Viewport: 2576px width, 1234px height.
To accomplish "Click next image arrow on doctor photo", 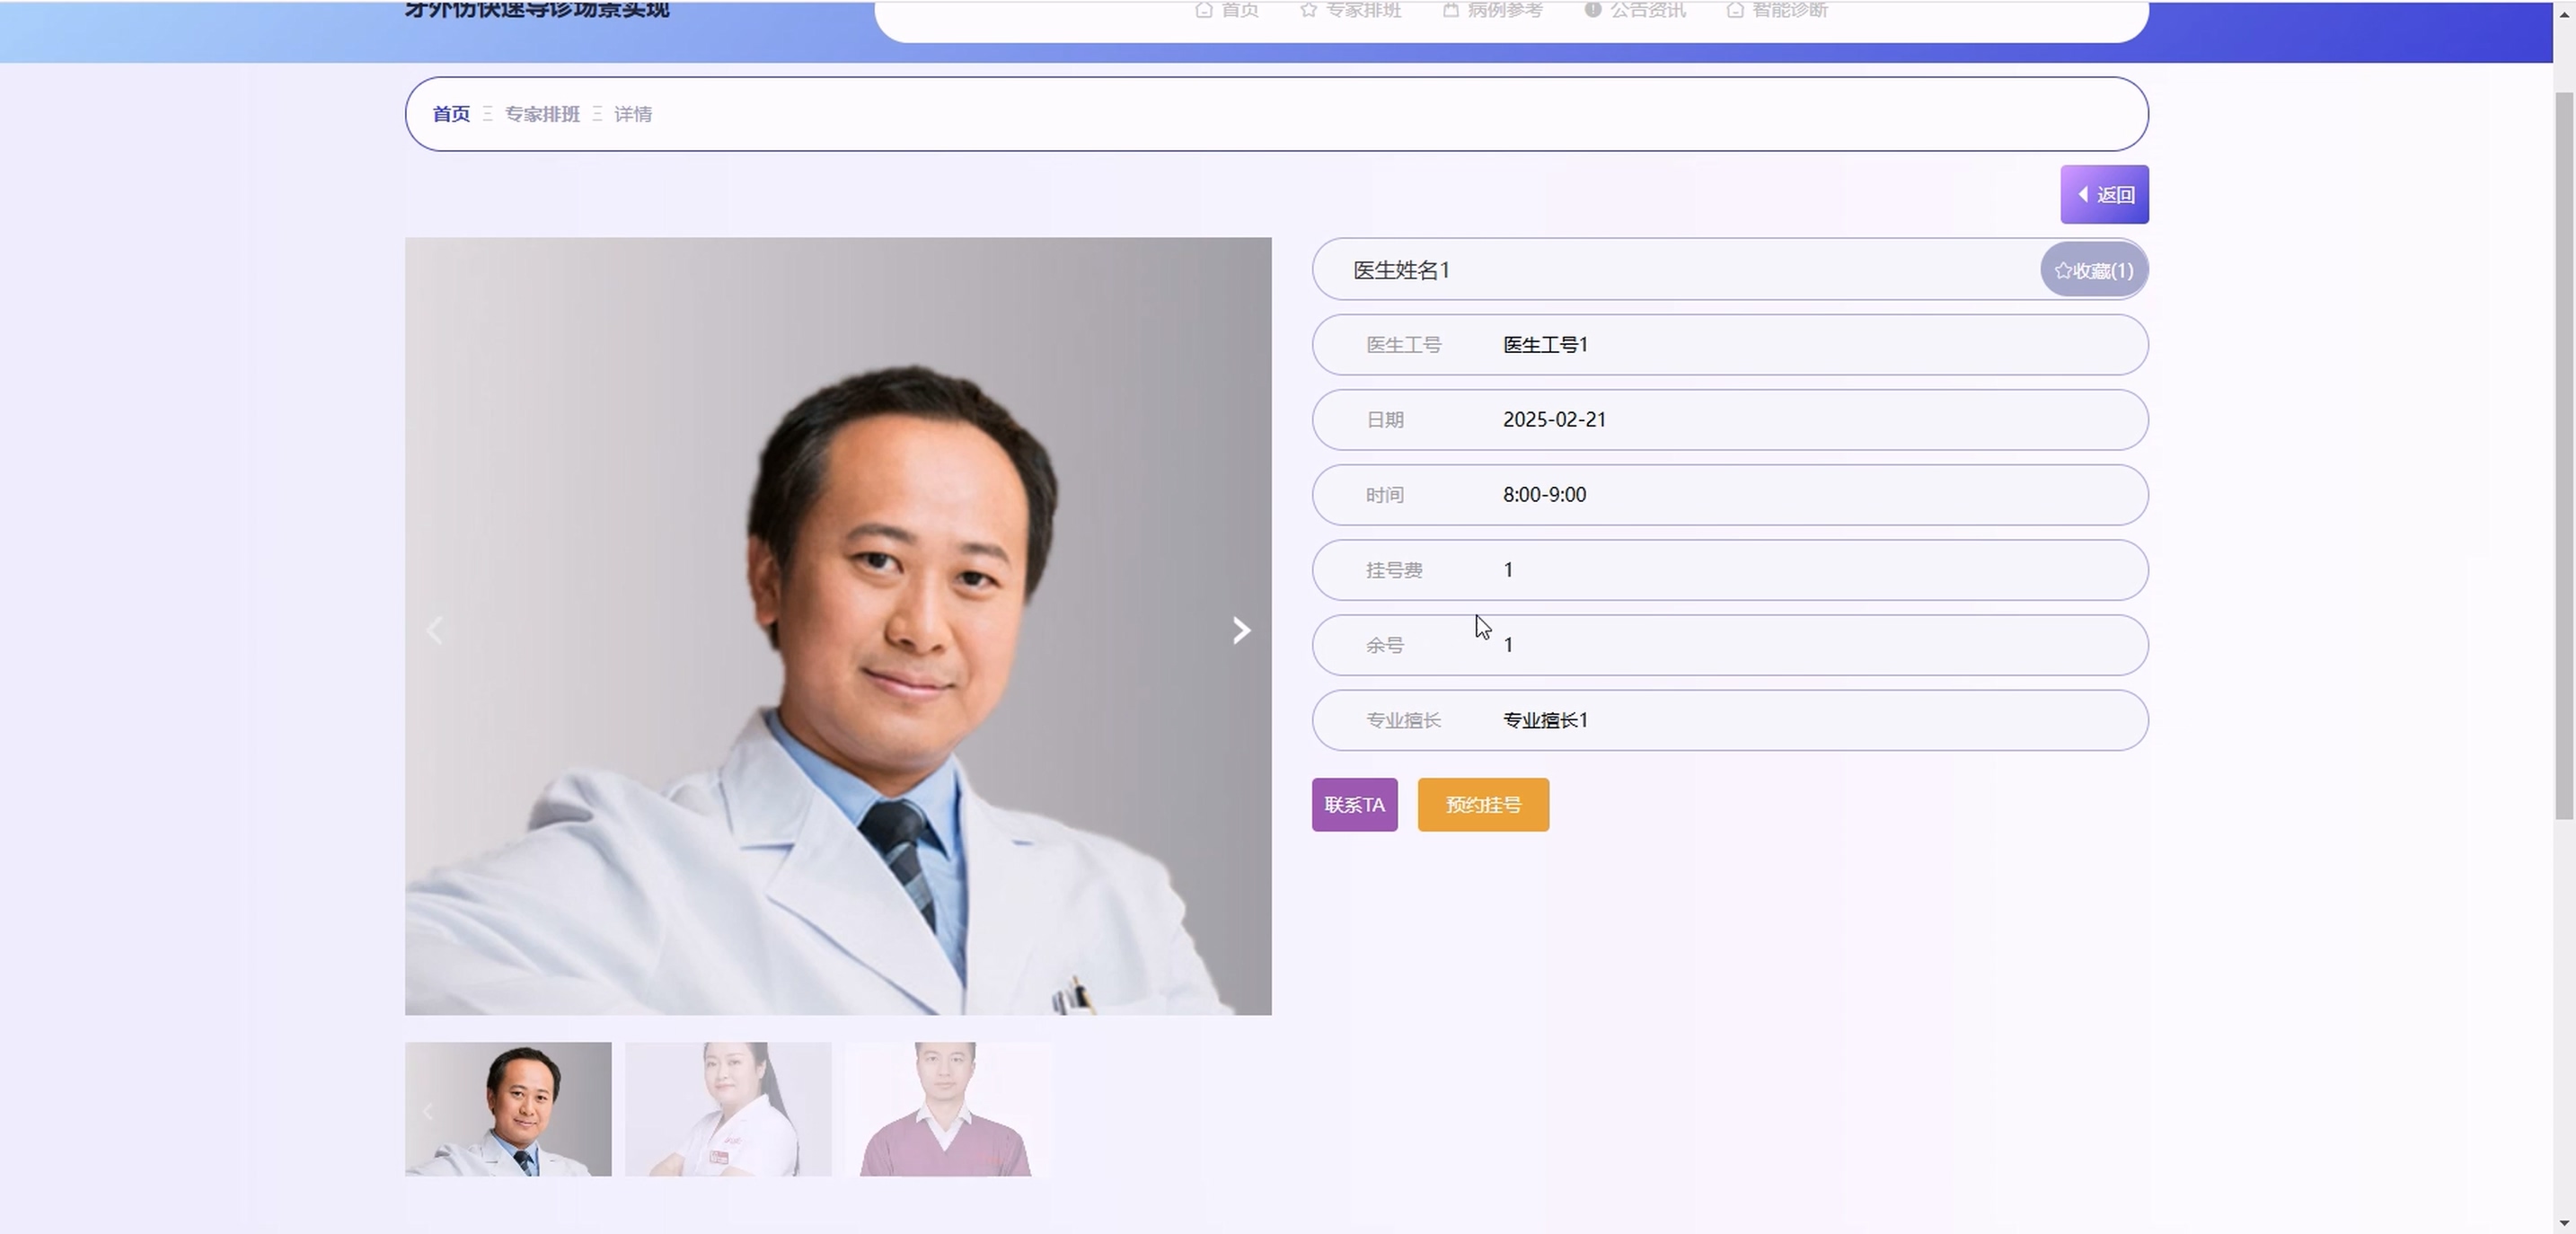I will [1241, 630].
